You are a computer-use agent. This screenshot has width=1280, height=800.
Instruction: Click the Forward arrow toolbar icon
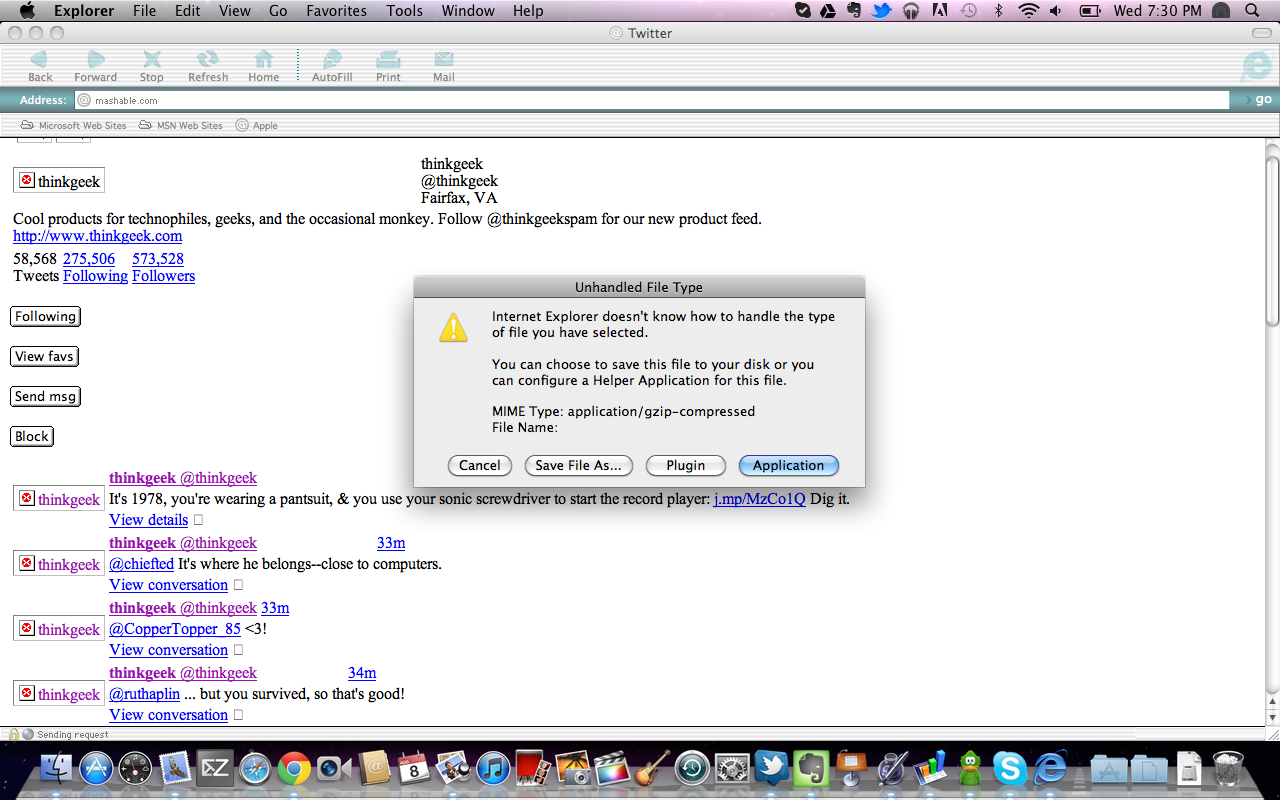click(x=95, y=60)
